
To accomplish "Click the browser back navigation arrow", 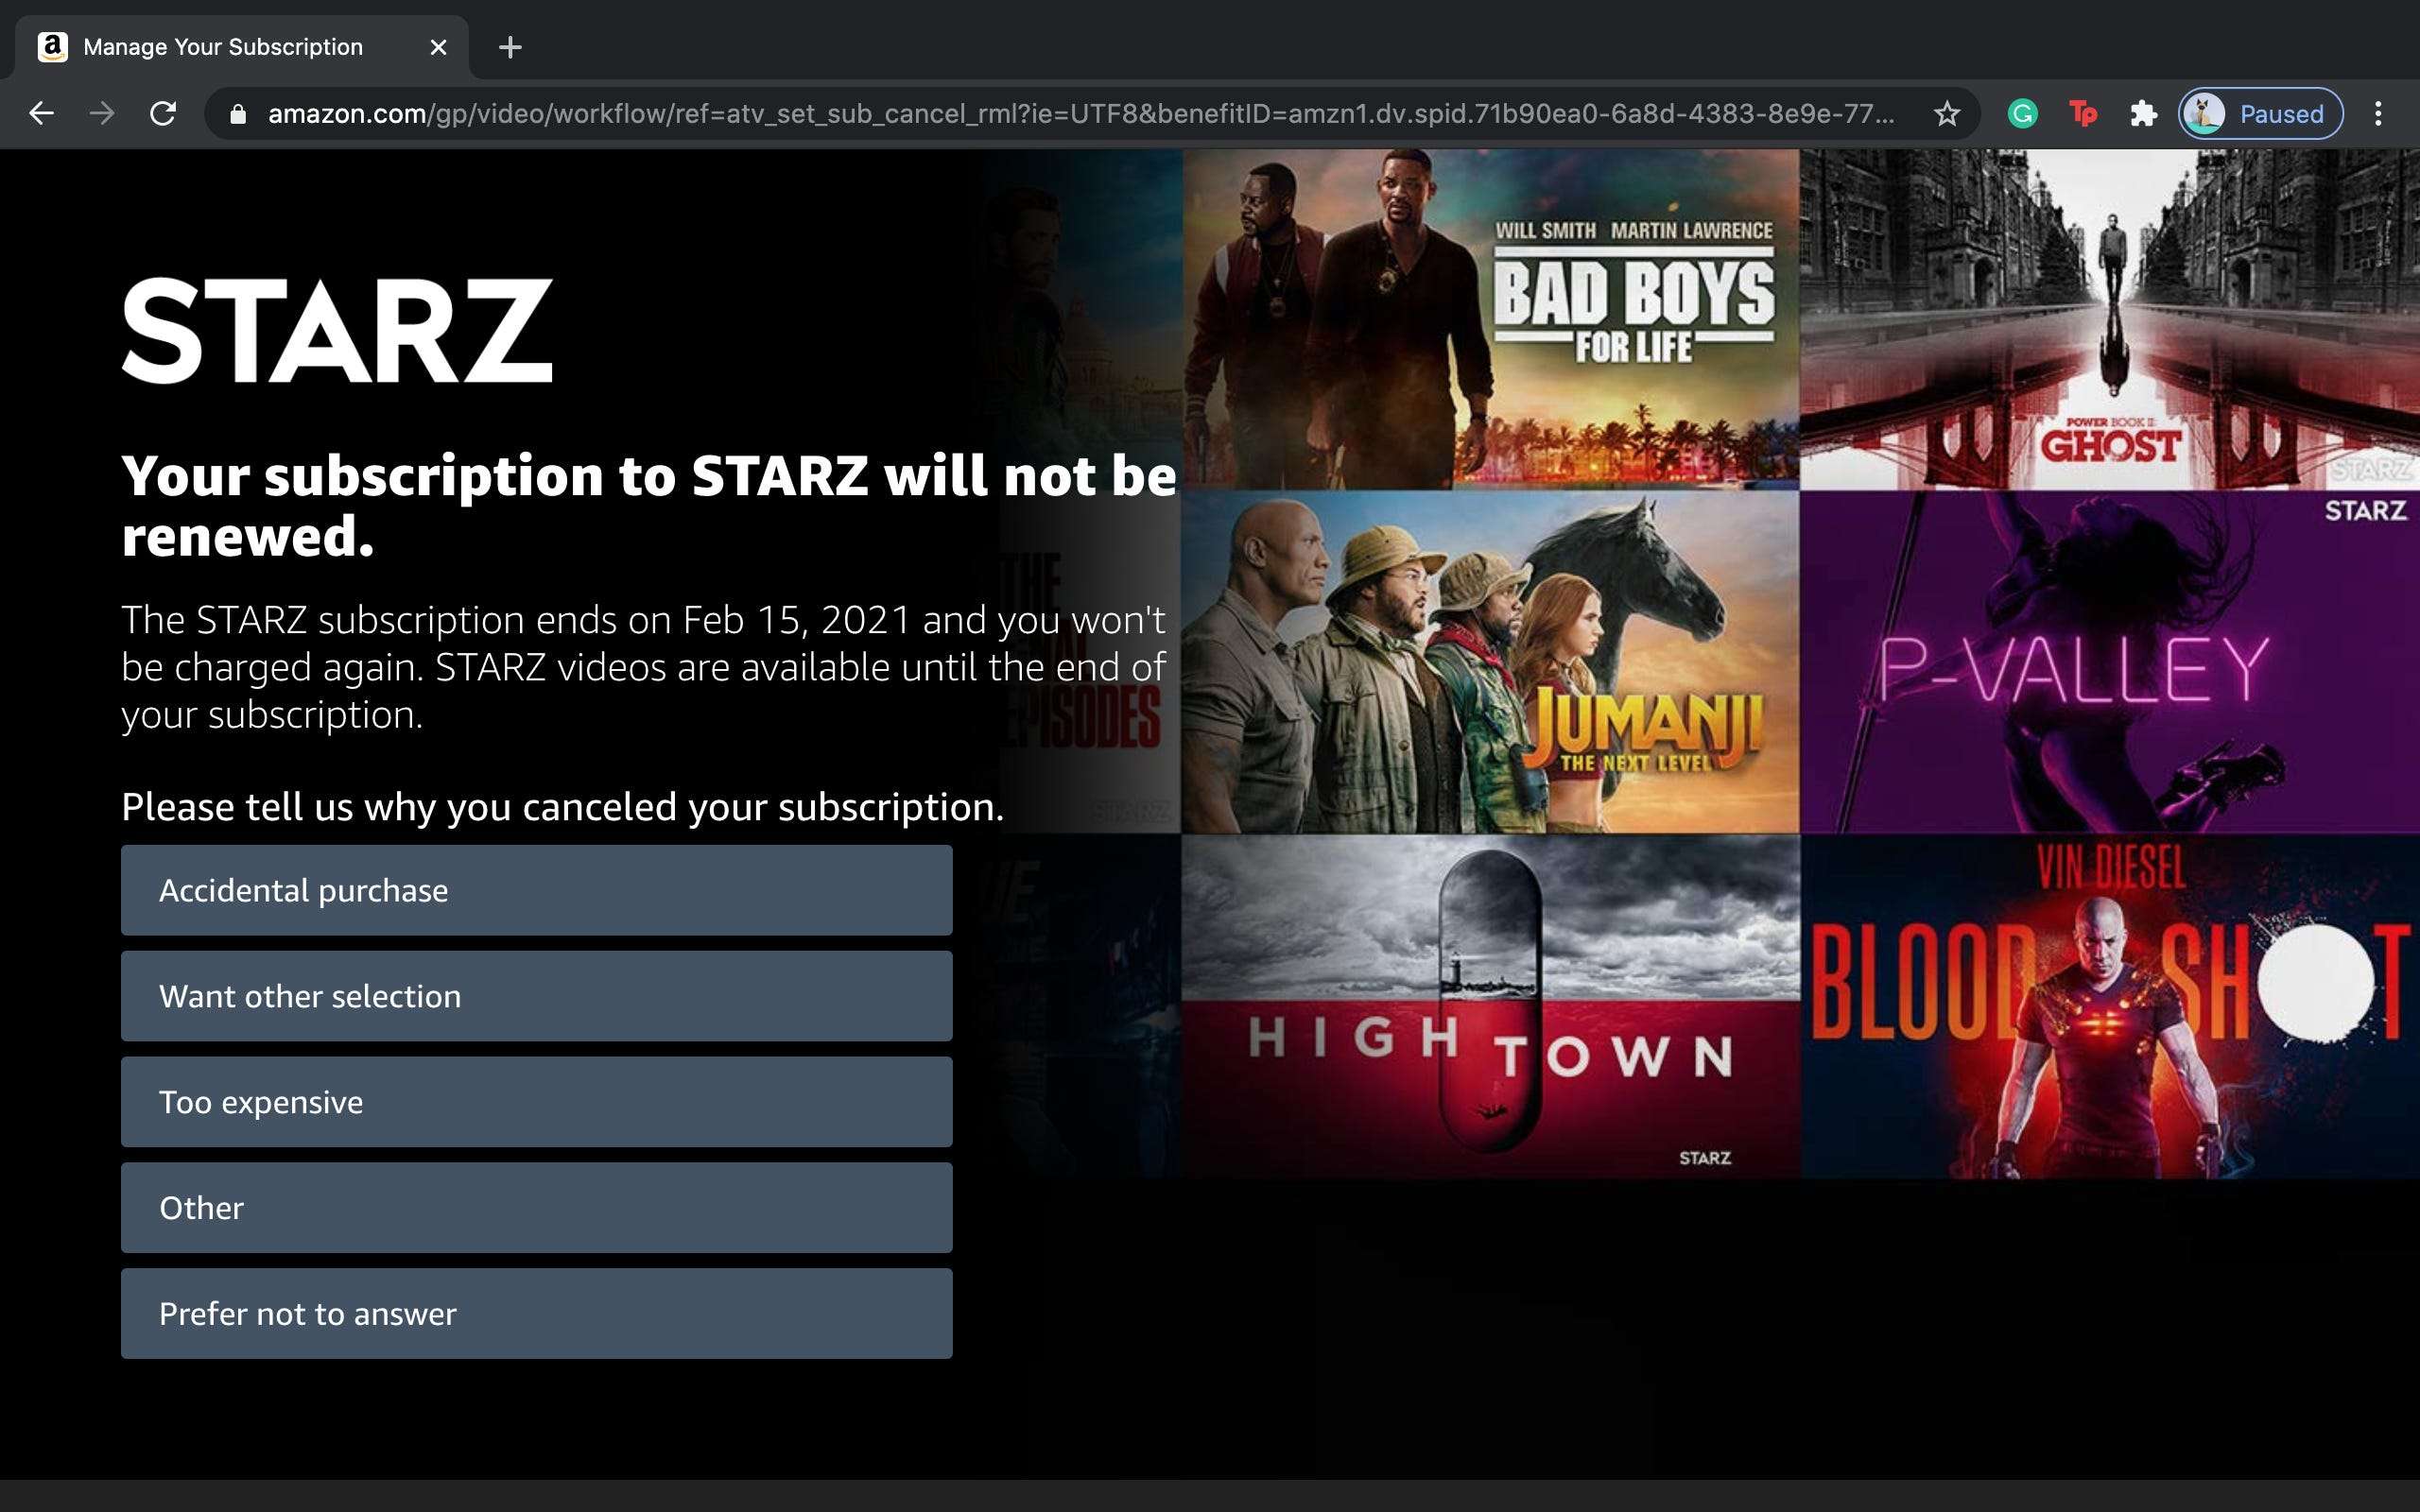I will tap(40, 113).
